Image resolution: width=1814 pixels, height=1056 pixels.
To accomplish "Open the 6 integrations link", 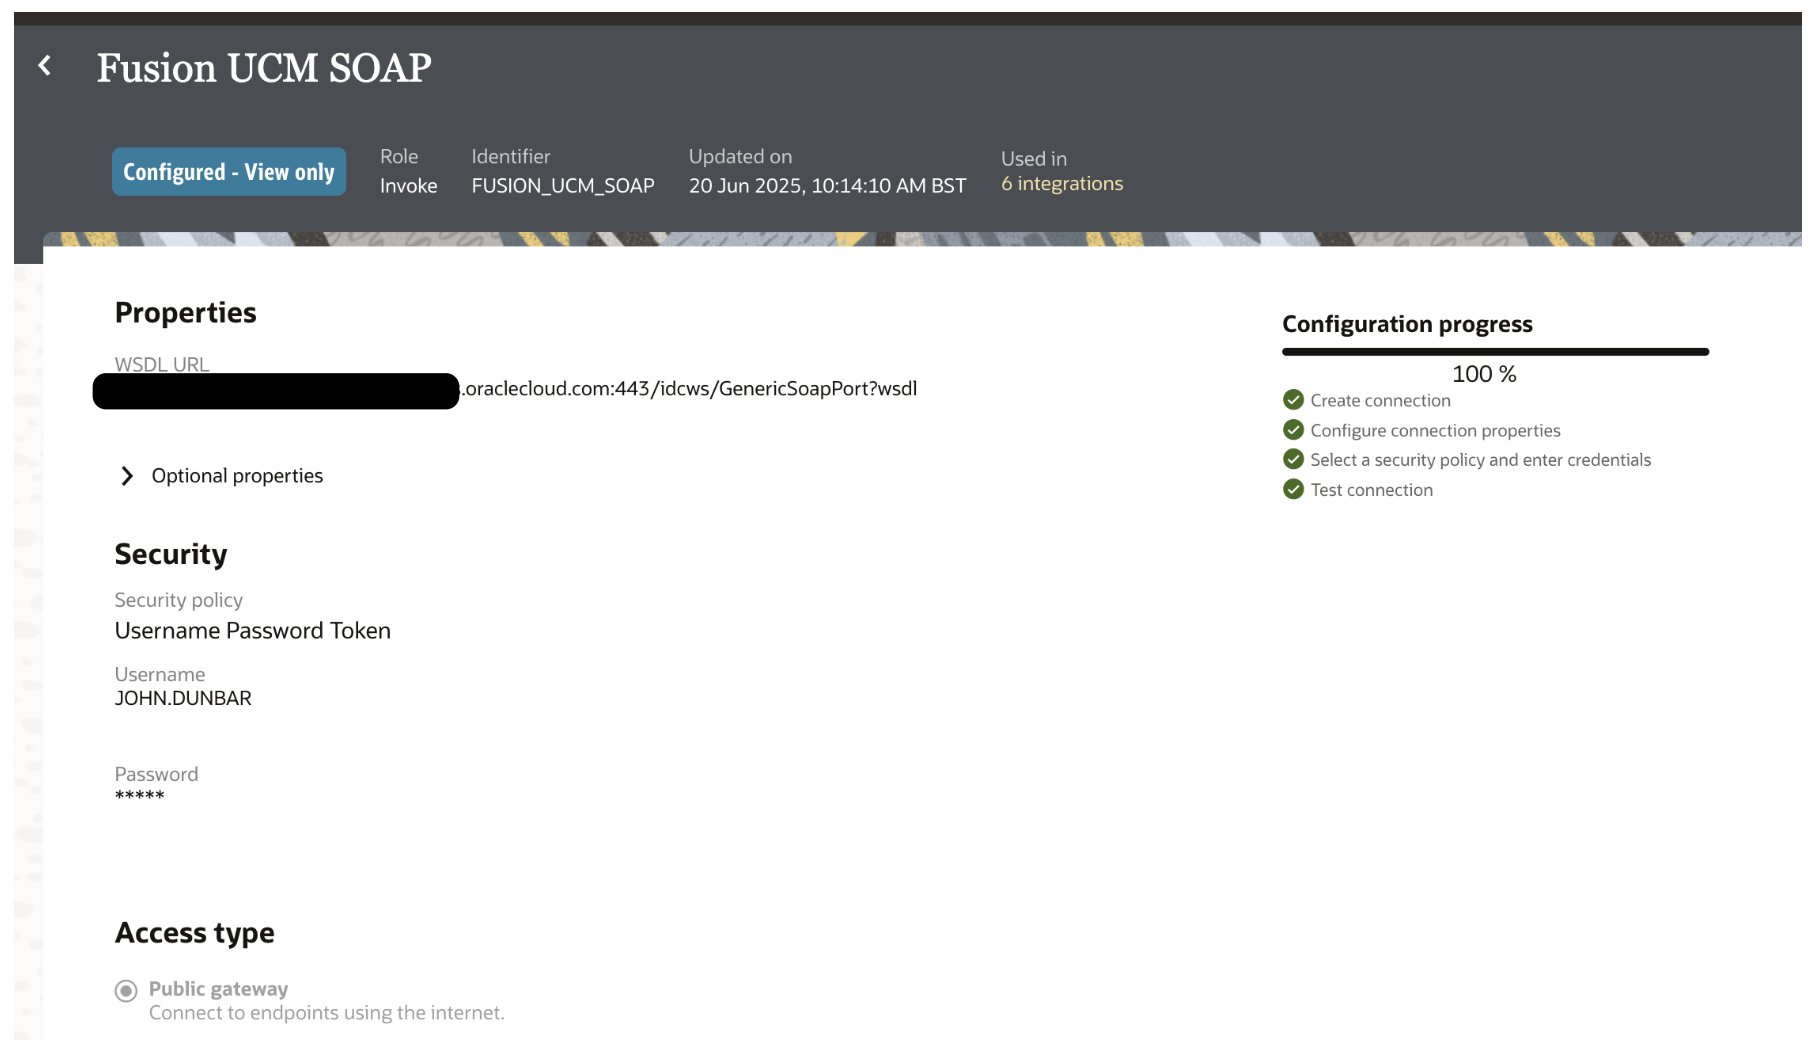I will [x=1062, y=184].
